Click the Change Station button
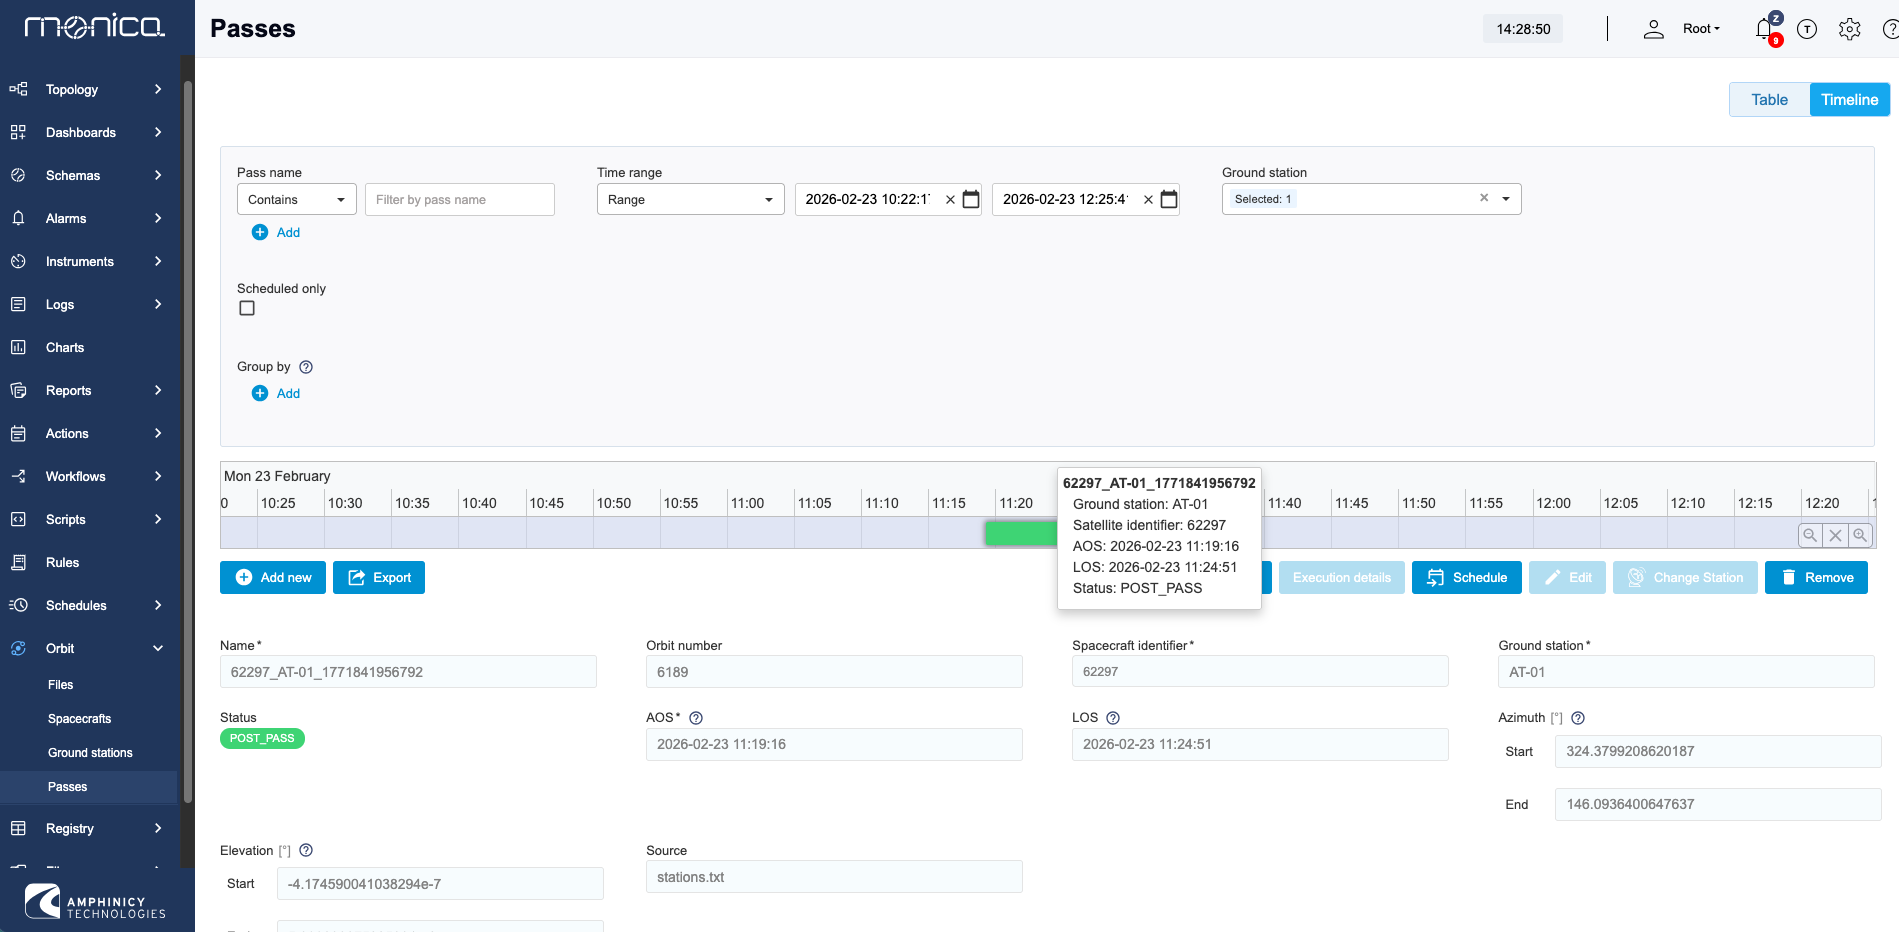Image resolution: width=1899 pixels, height=932 pixels. pyautogui.click(x=1685, y=577)
